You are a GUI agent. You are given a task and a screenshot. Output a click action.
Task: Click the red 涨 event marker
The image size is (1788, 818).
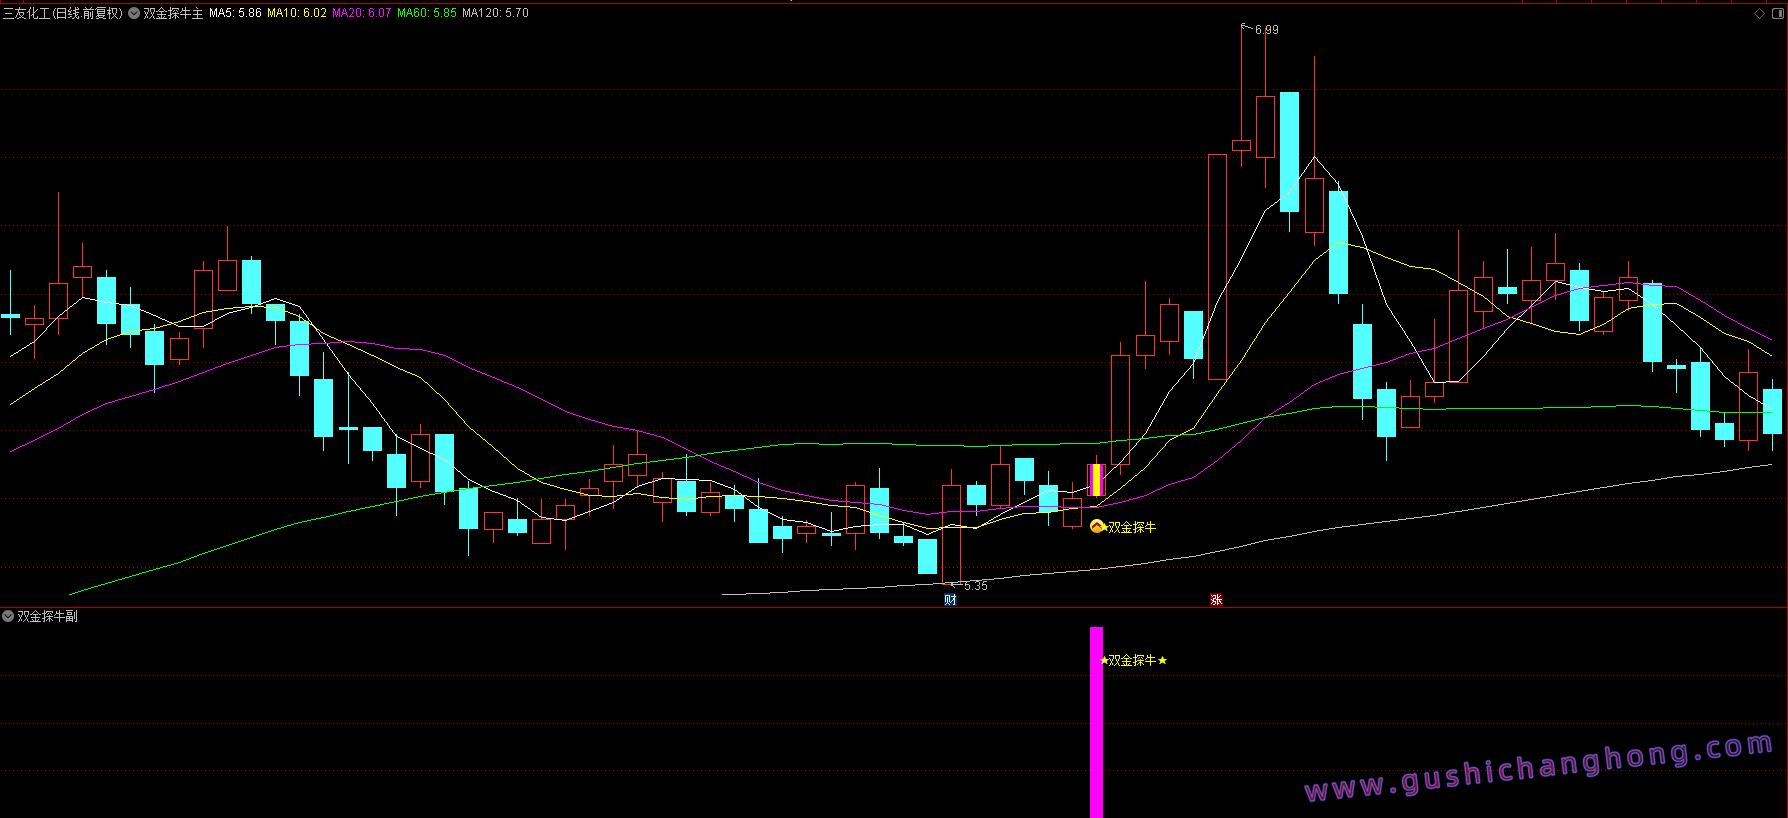1216,600
